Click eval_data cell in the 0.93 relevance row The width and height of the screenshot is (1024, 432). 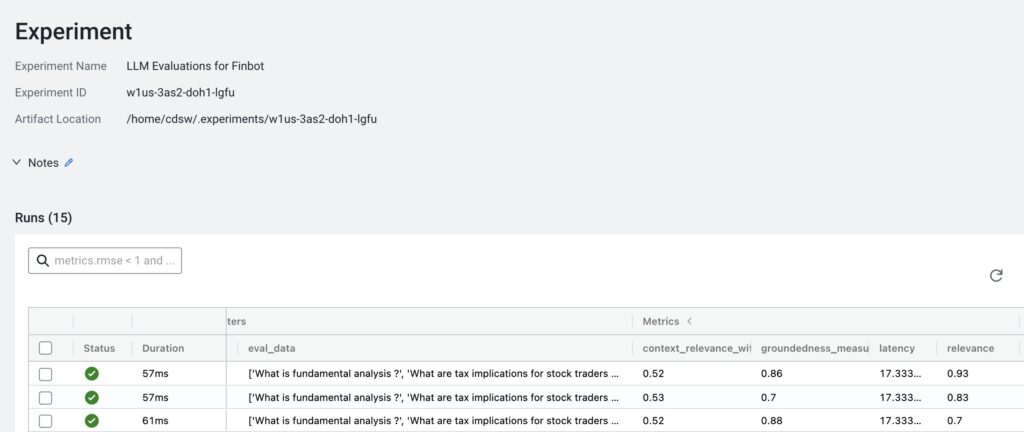(433, 374)
